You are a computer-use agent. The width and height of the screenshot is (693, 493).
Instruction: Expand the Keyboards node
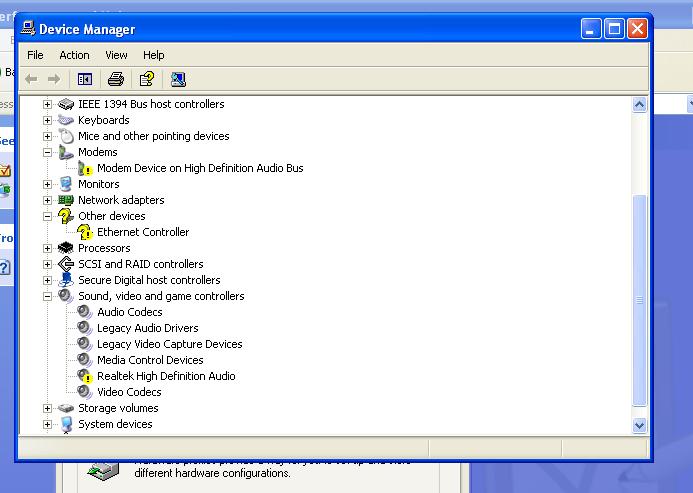point(47,120)
